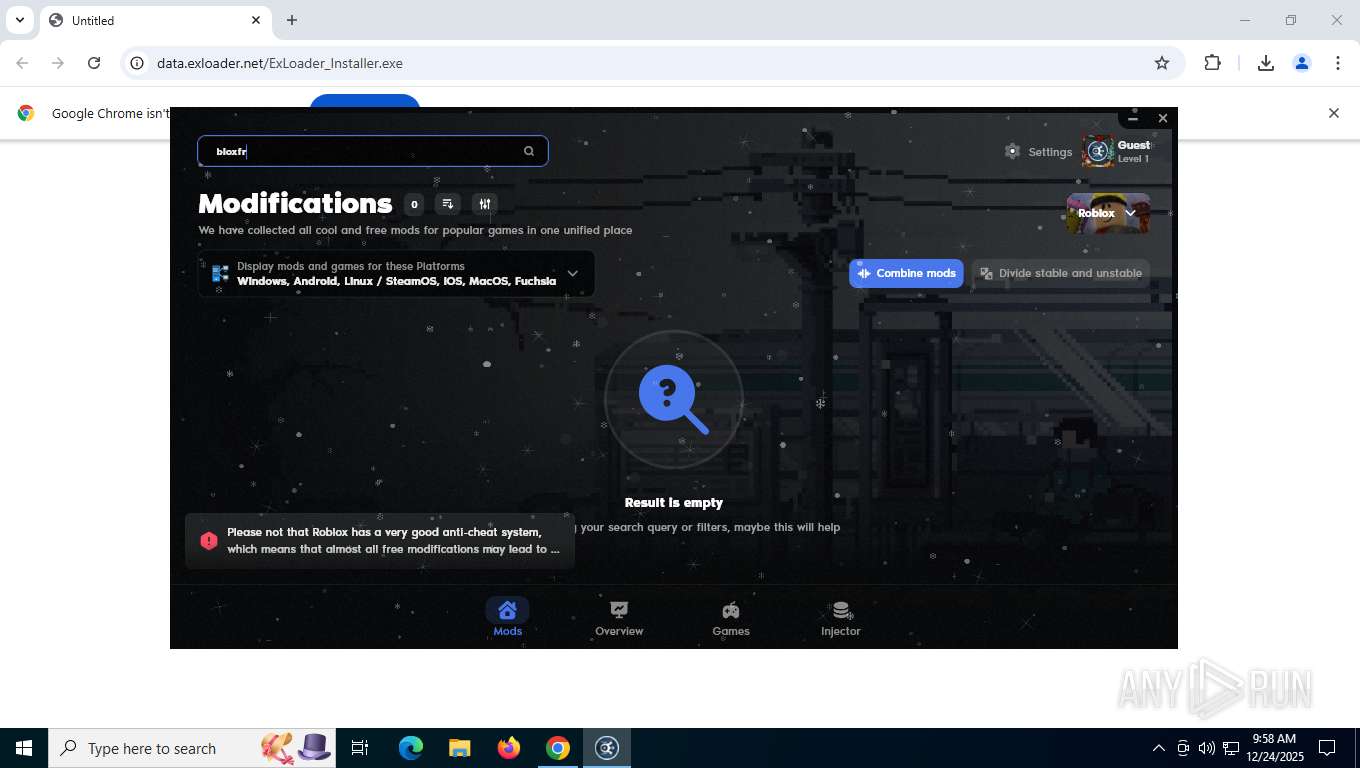Image resolution: width=1360 pixels, height=768 pixels.
Task: Click the sort mods icon
Action: coord(448,204)
